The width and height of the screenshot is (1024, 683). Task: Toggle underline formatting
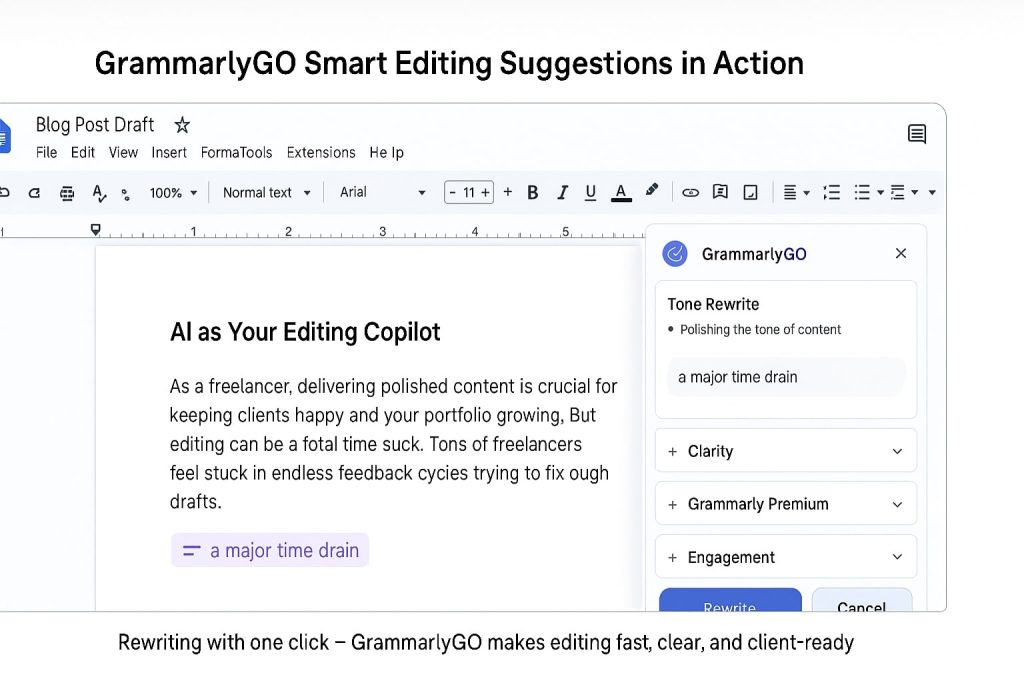click(x=590, y=193)
